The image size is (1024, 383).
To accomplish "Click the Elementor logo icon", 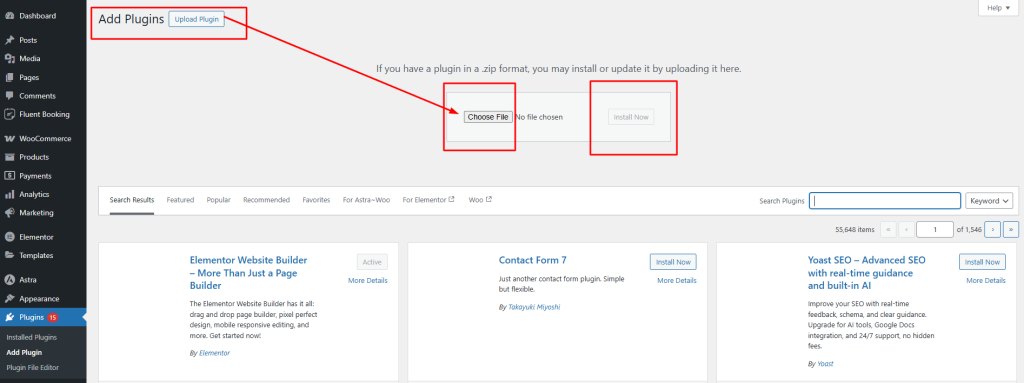I will [x=10, y=237].
